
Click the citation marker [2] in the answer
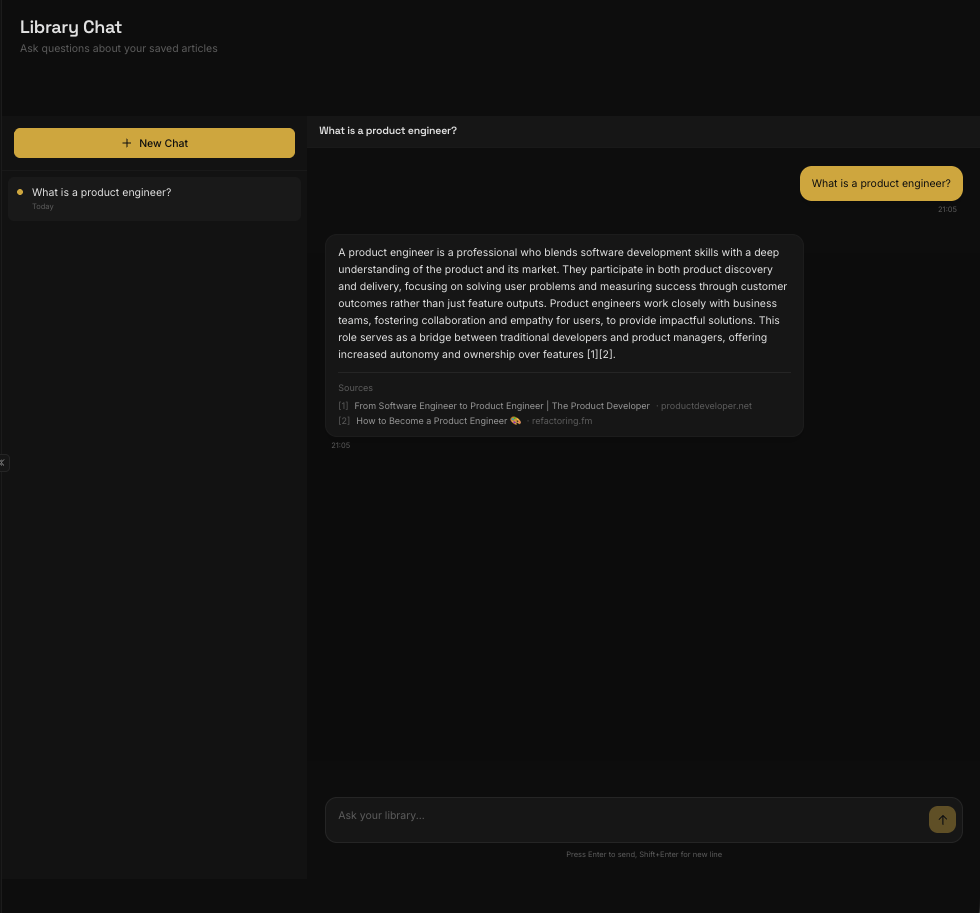(604, 354)
